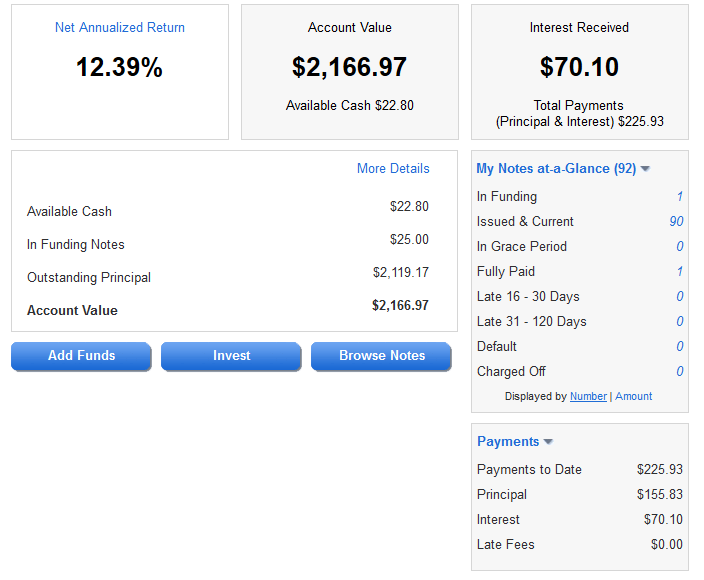The width and height of the screenshot is (704, 580).
Task: Open My Notes at-a-Glance (92) heading
Action: [556, 169]
